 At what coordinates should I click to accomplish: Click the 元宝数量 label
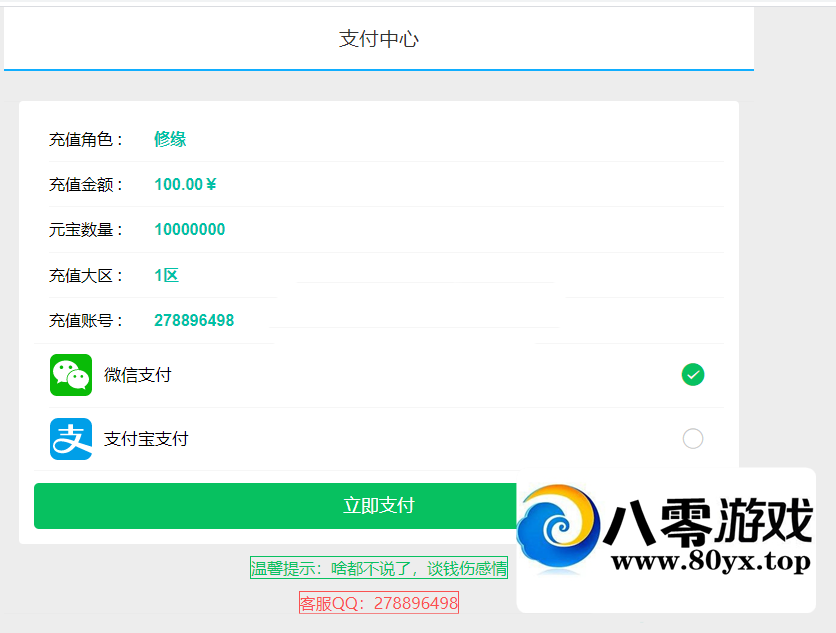click(86, 230)
